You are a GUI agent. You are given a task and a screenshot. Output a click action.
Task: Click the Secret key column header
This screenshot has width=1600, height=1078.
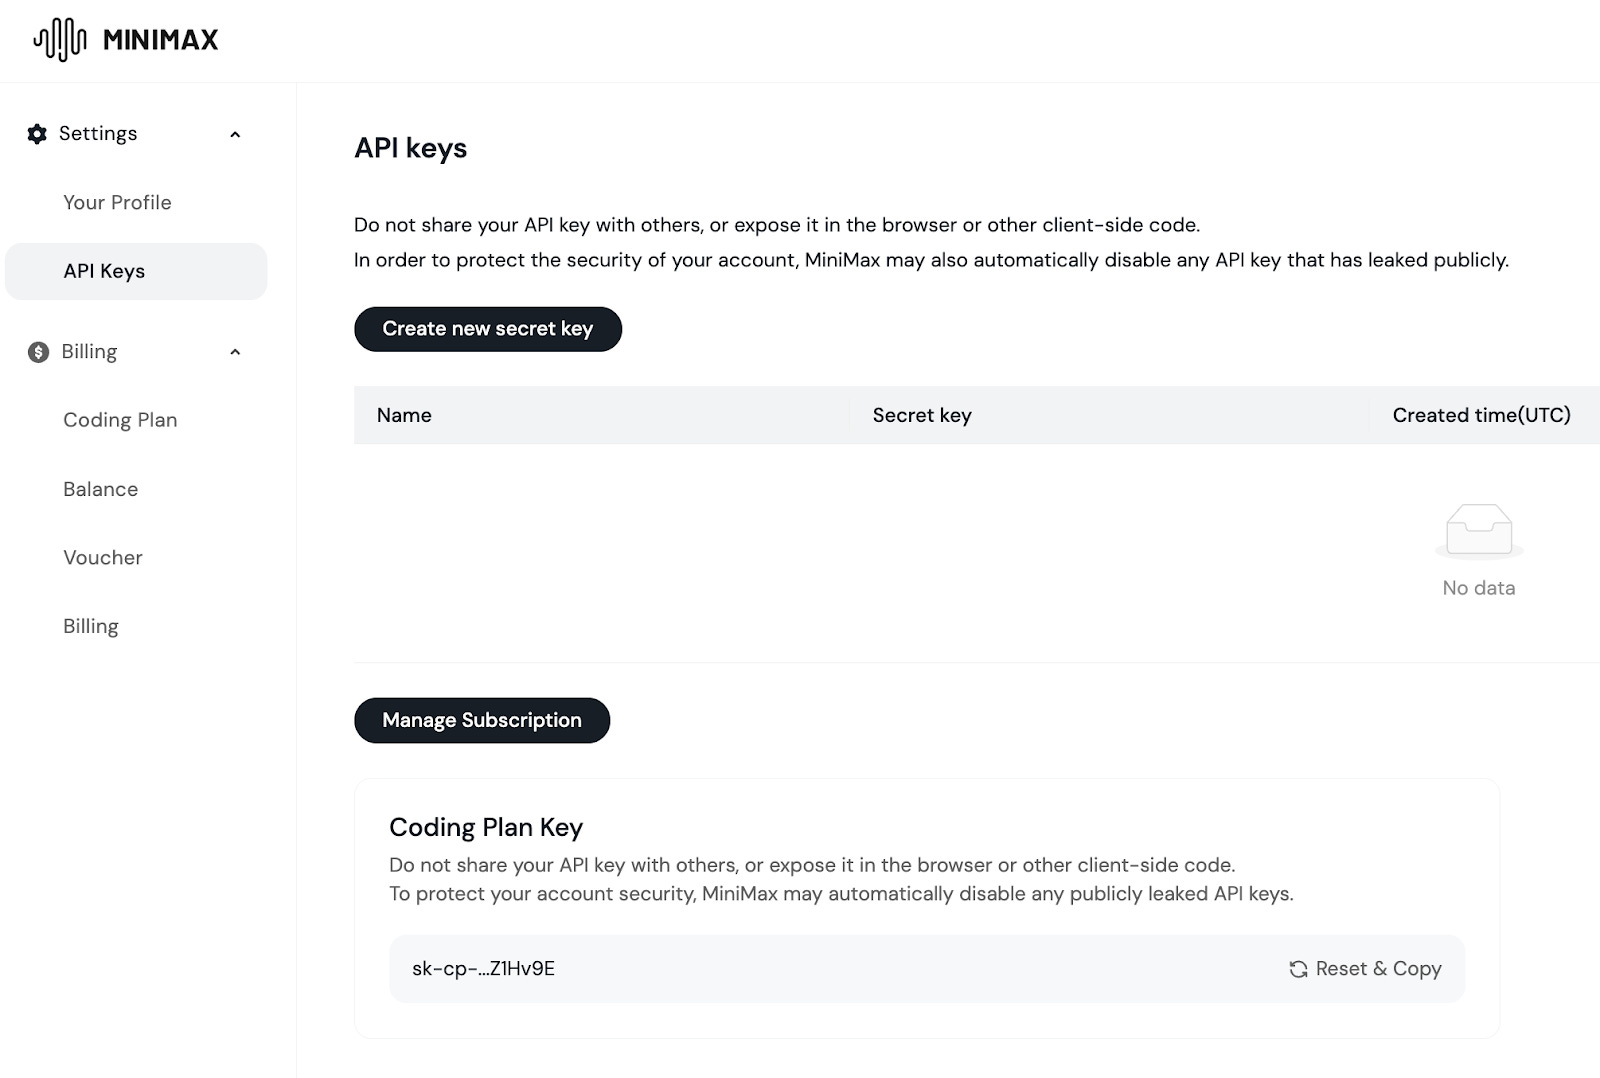point(921,415)
